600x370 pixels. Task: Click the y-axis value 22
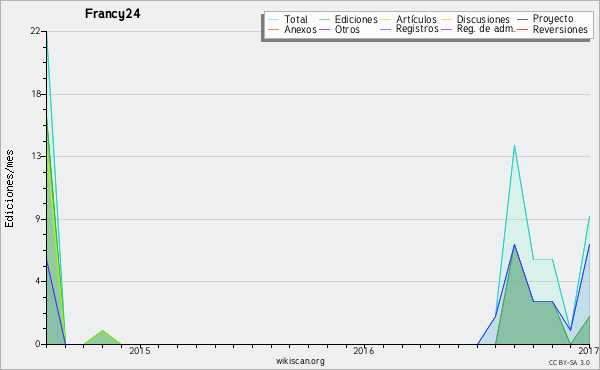(35, 31)
